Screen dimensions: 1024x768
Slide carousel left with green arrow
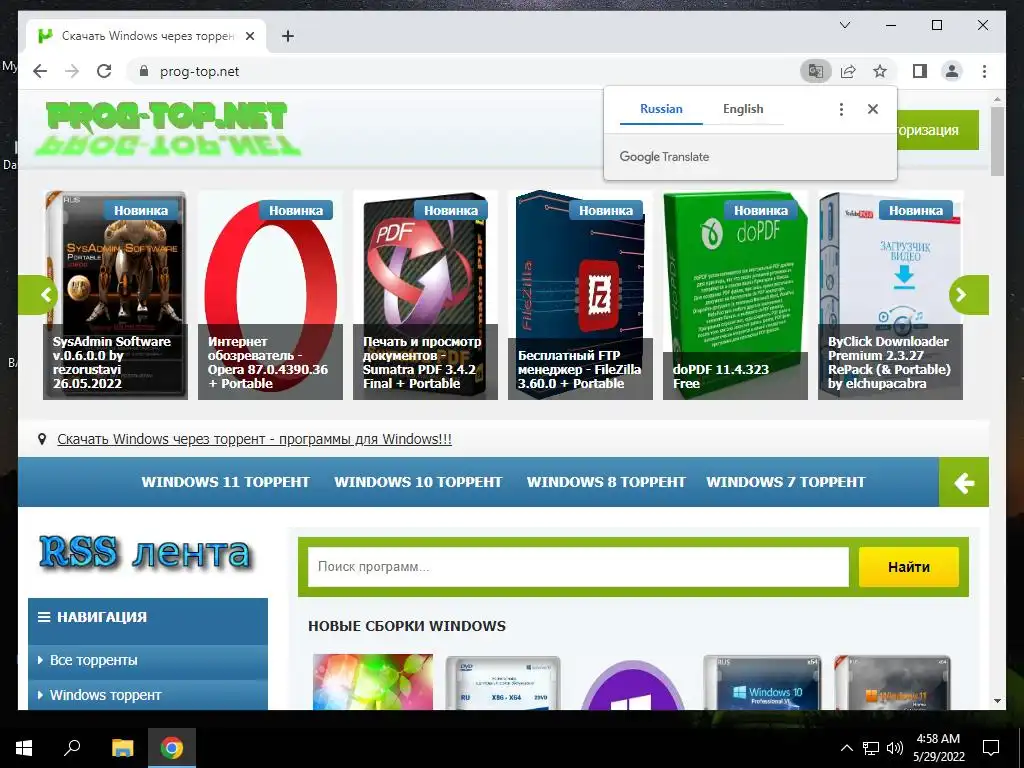point(39,295)
